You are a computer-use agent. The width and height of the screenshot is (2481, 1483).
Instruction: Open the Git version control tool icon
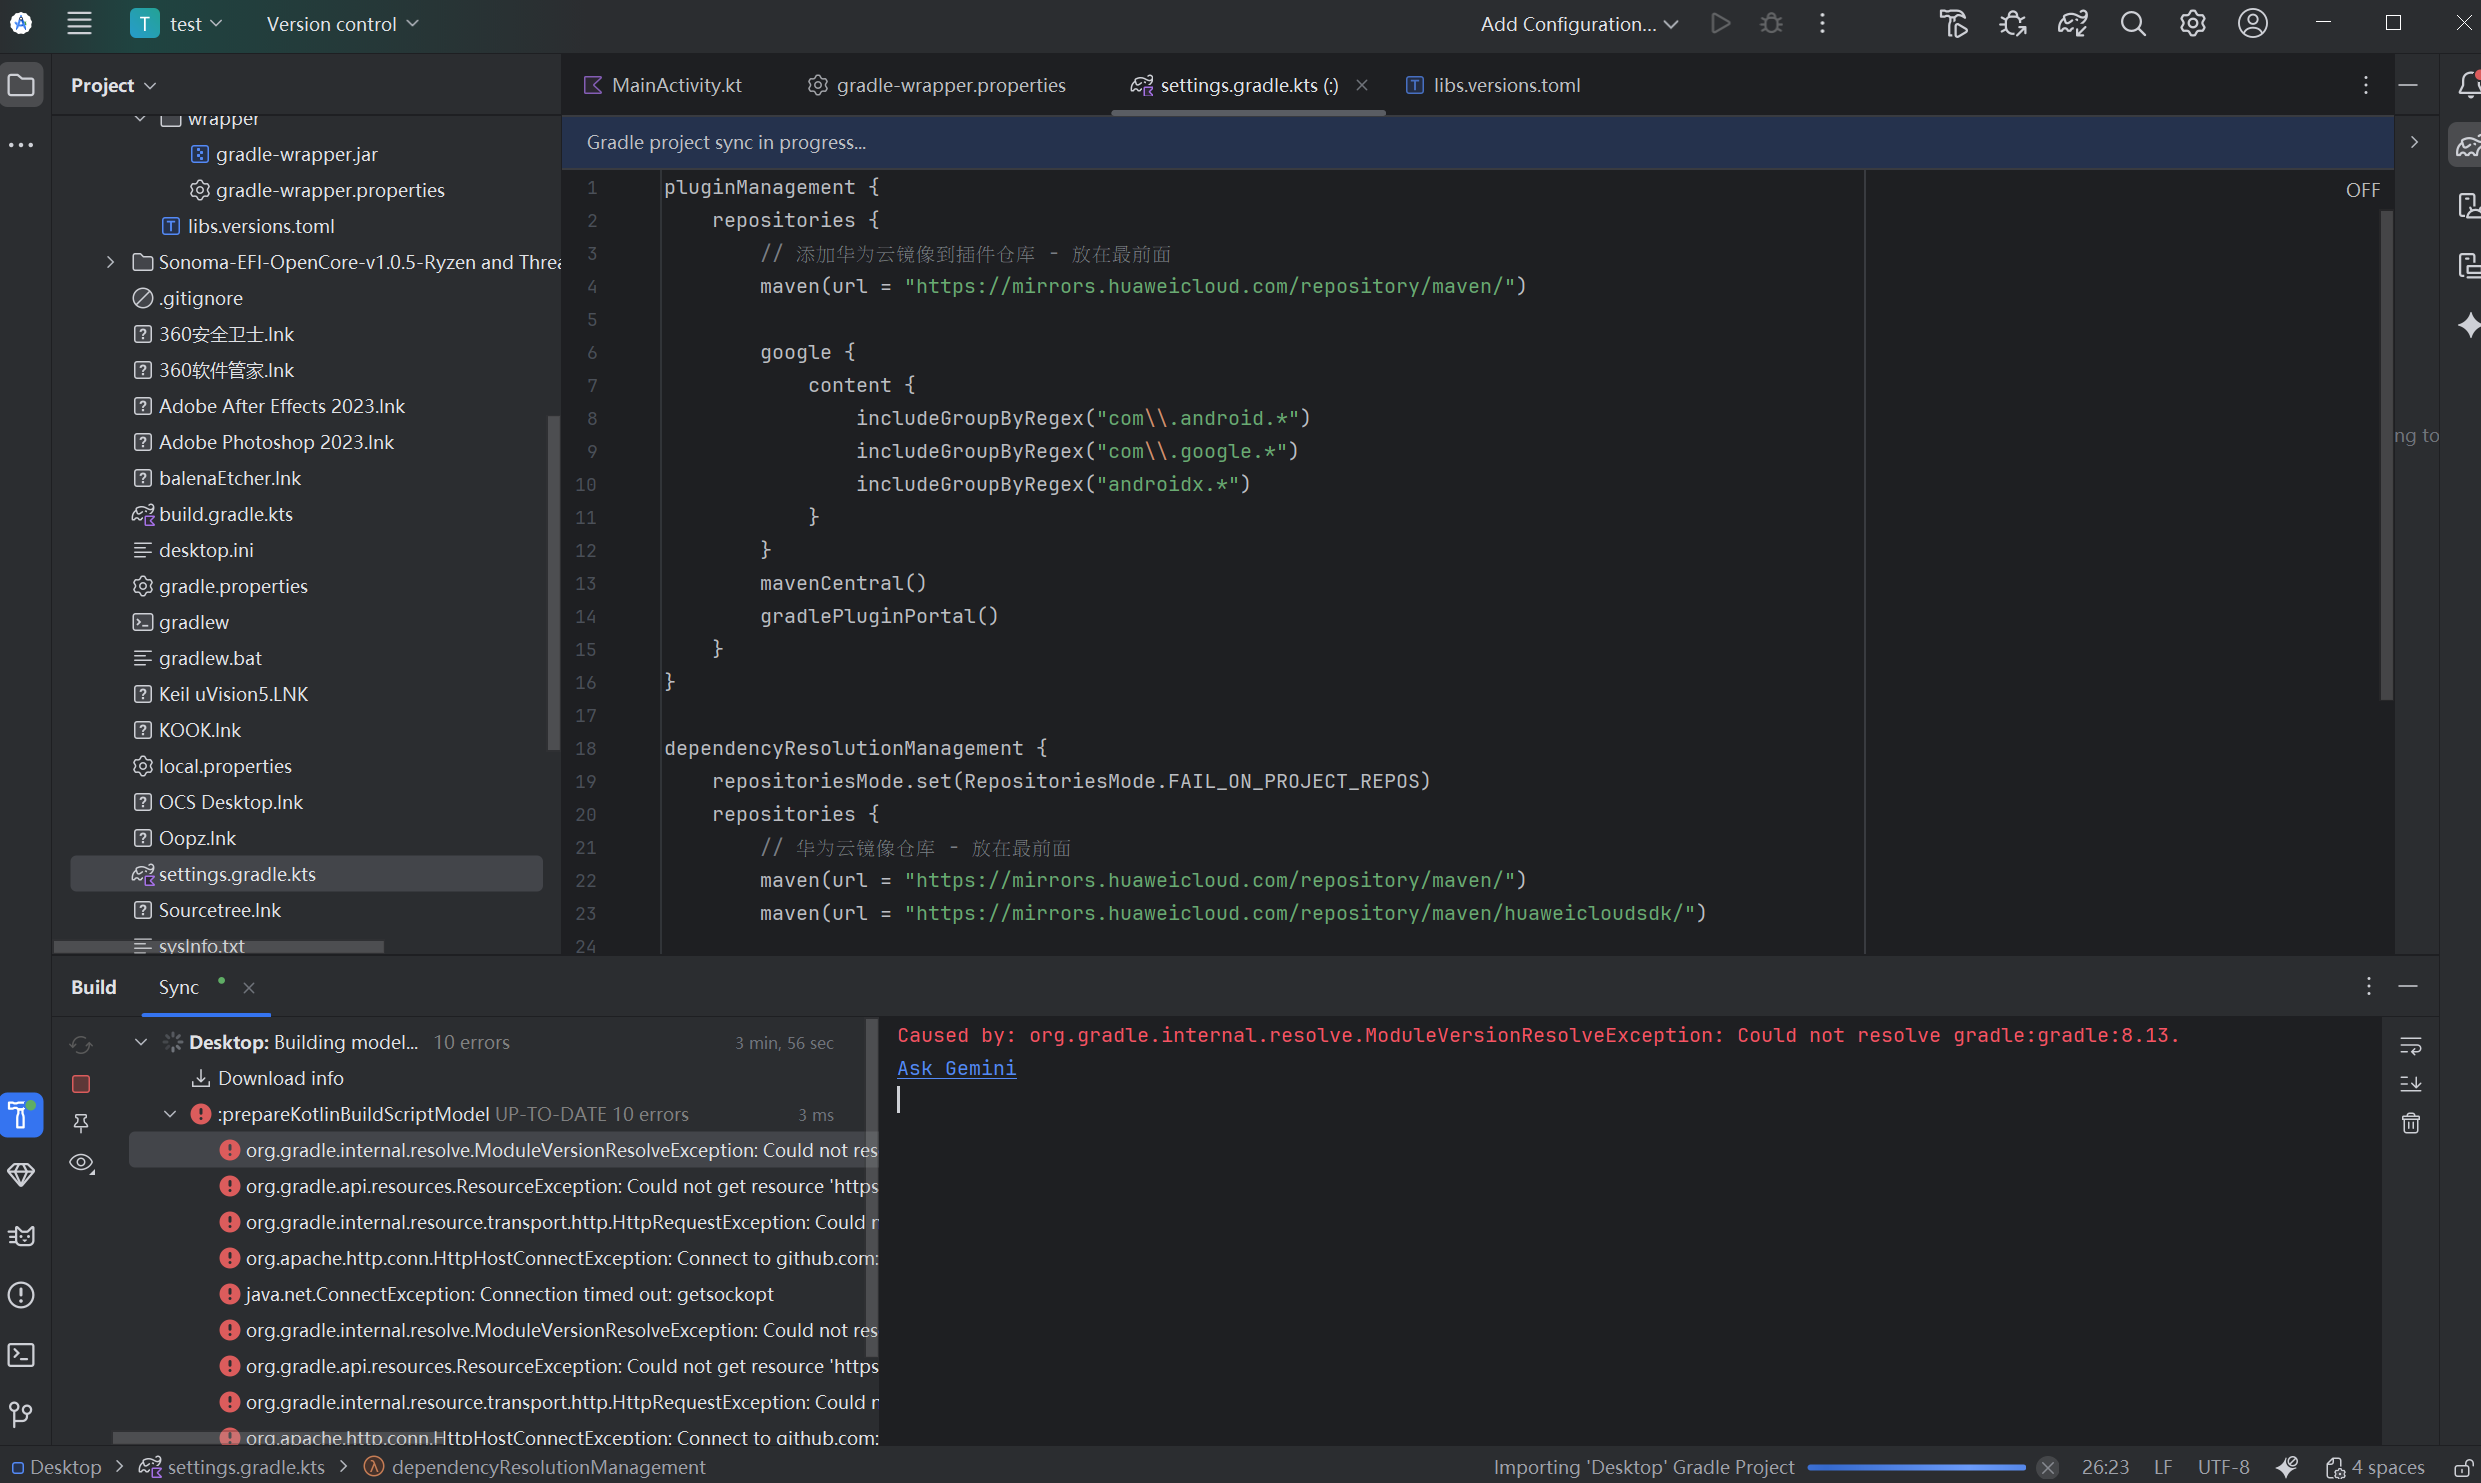click(x=21, y=1414)
